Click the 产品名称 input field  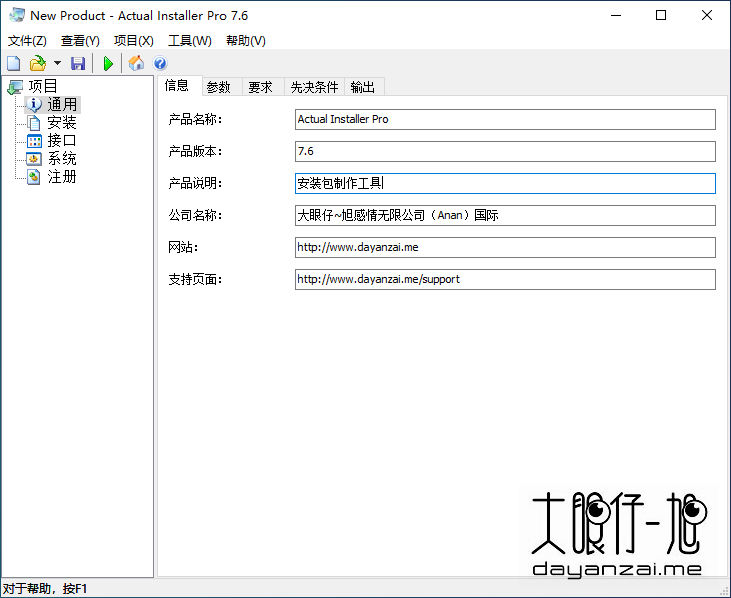click(505, 119)
